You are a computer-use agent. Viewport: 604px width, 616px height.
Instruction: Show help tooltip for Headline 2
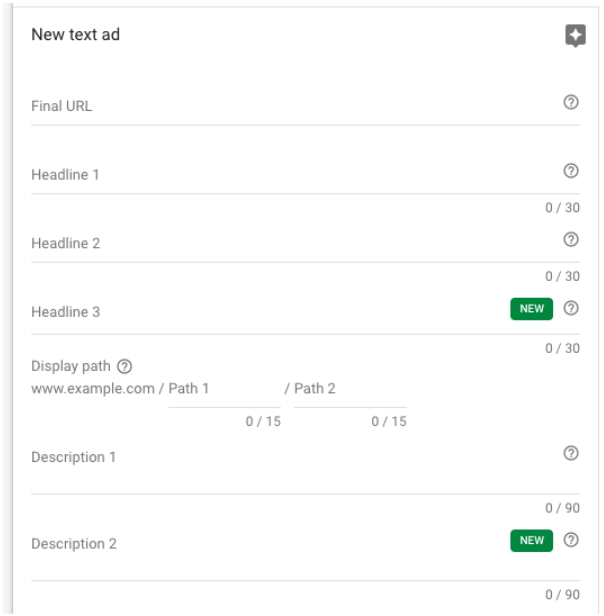[x=571, y=240]
